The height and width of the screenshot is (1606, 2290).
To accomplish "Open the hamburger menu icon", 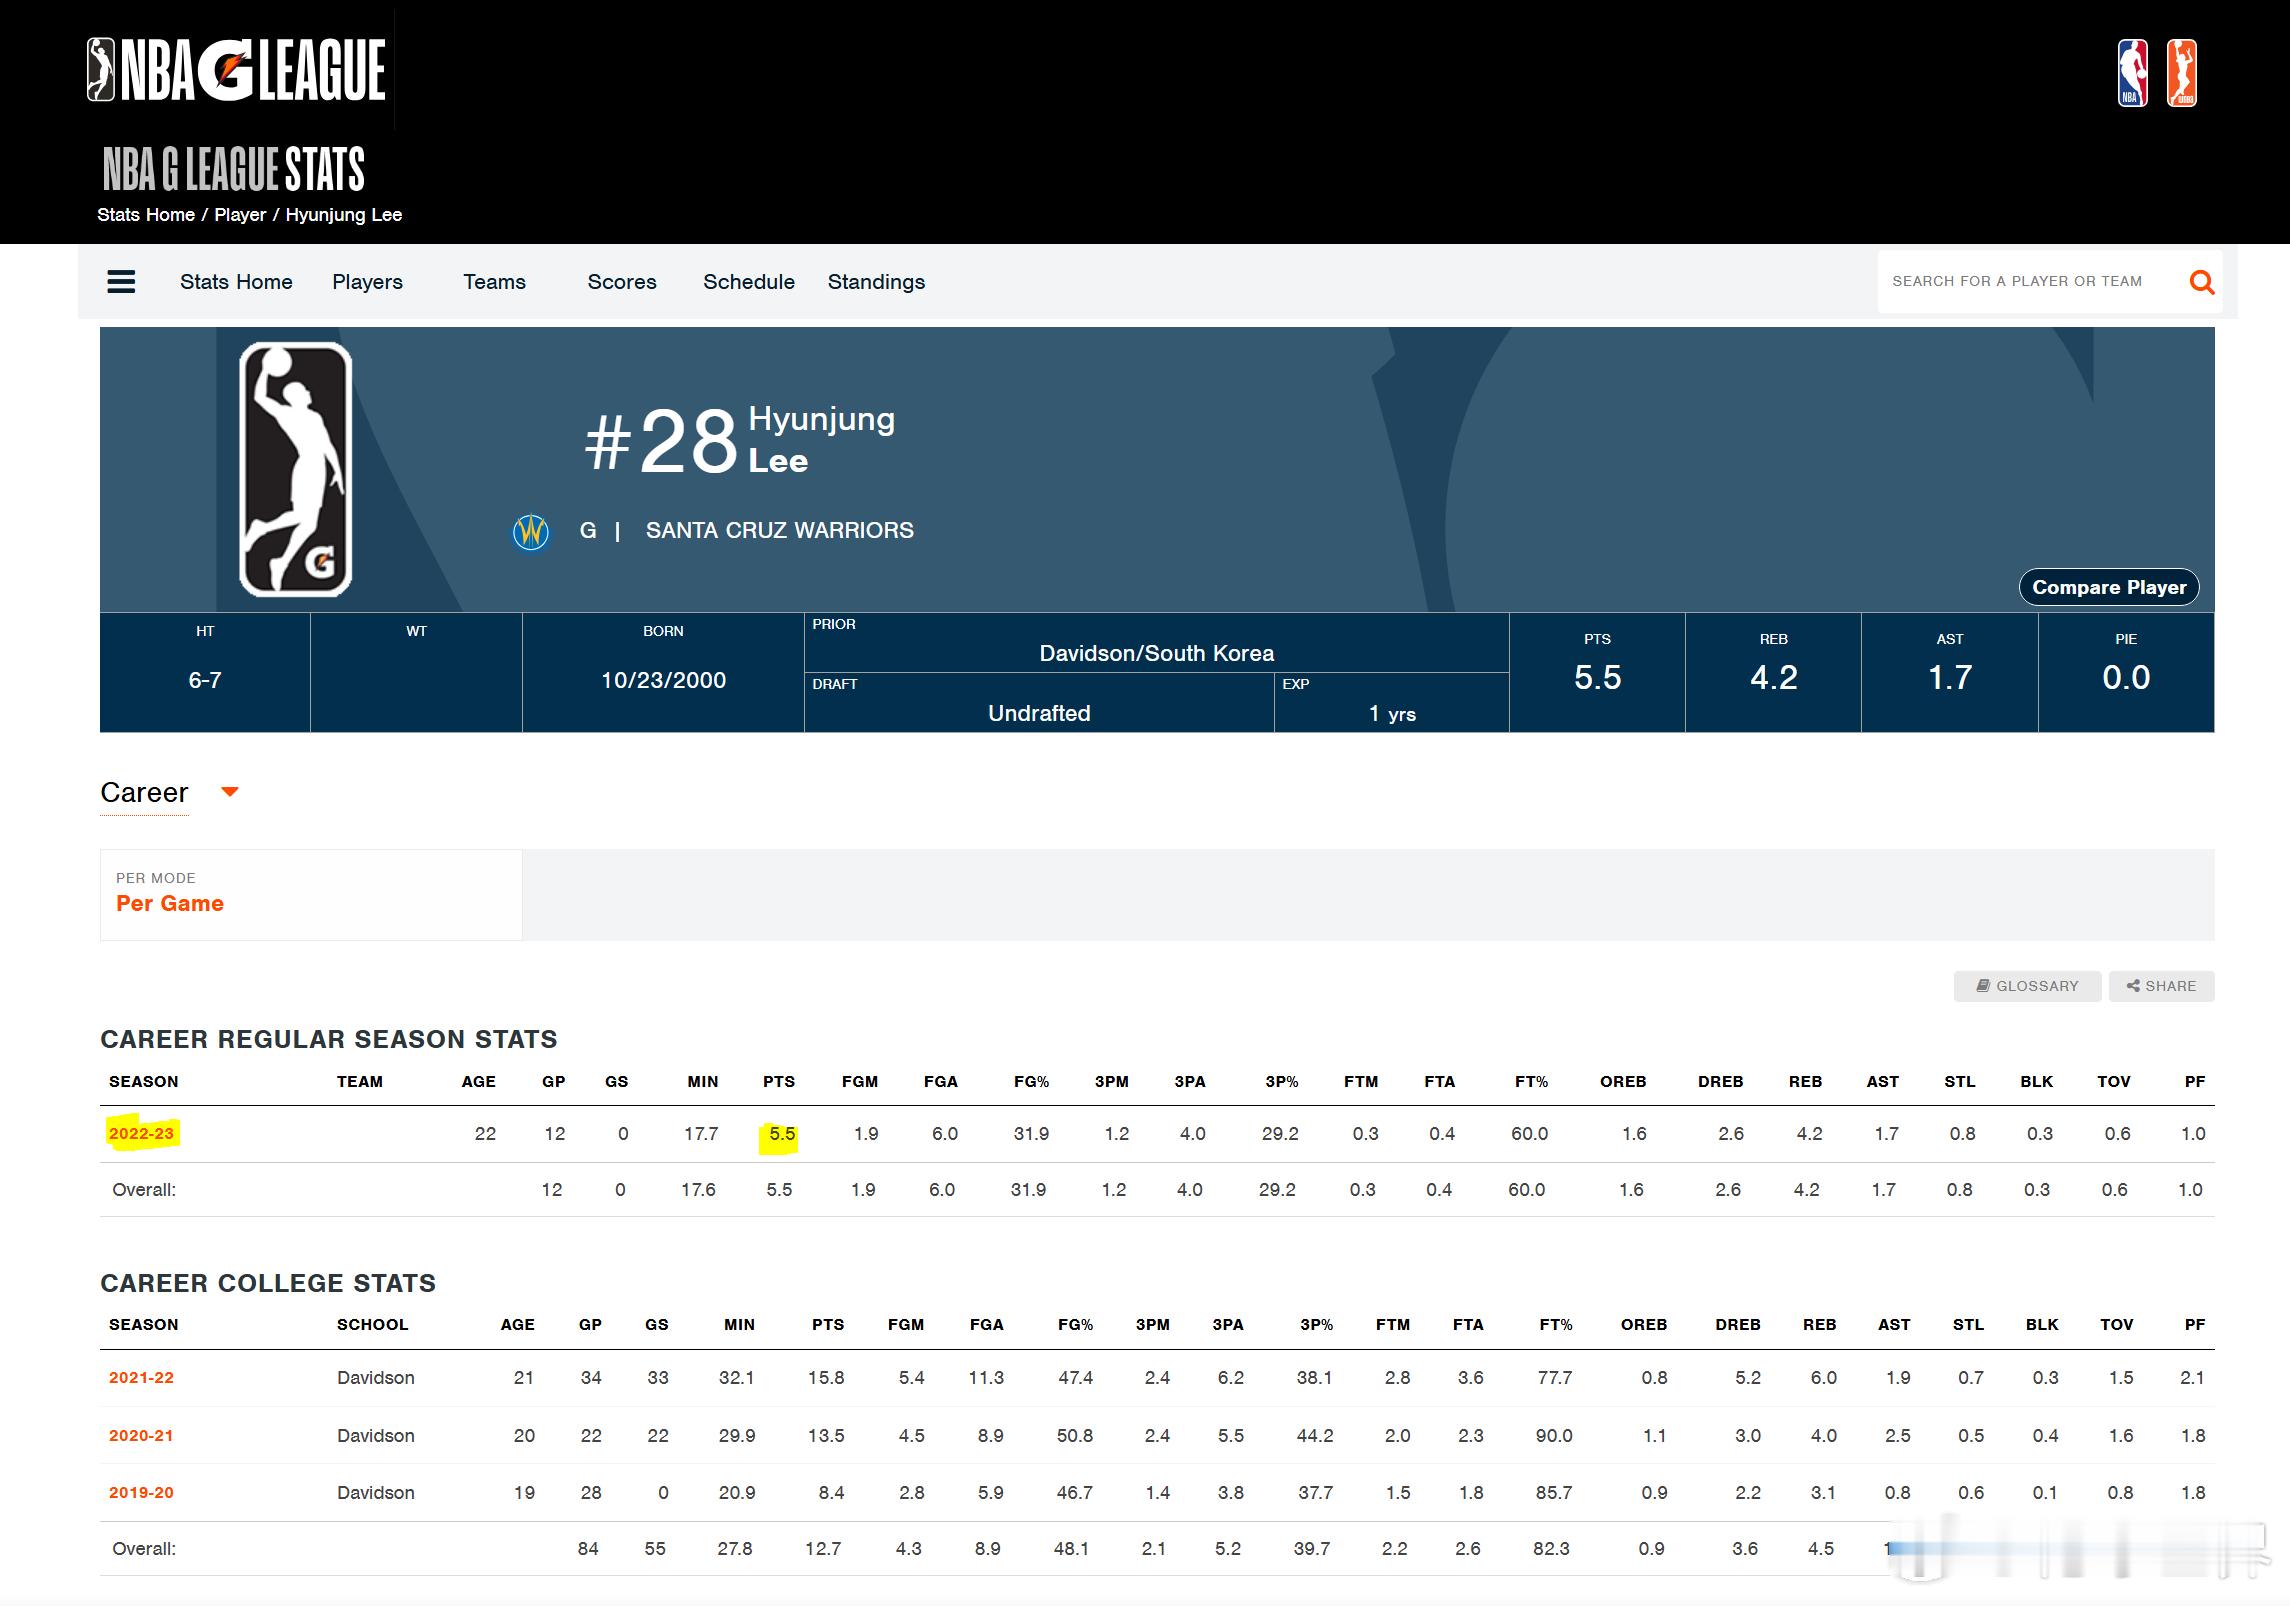I will tap(121, 282).
